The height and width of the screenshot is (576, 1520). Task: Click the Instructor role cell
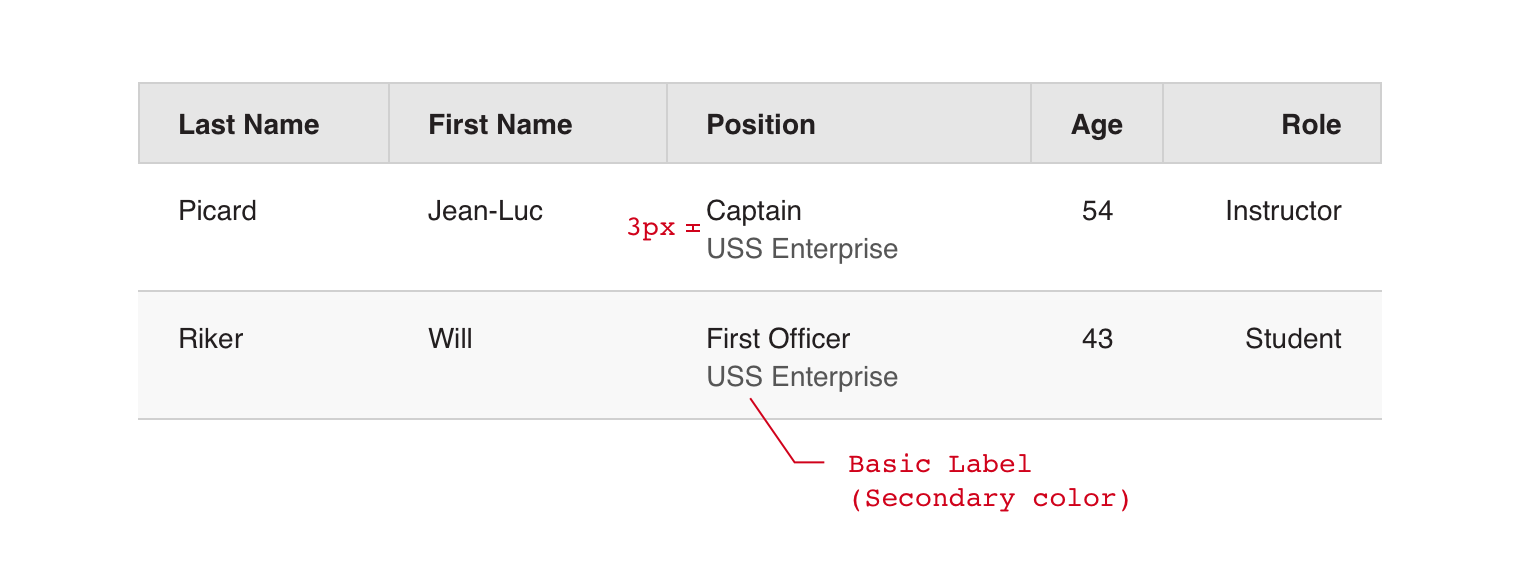[x=1283, y=211]
